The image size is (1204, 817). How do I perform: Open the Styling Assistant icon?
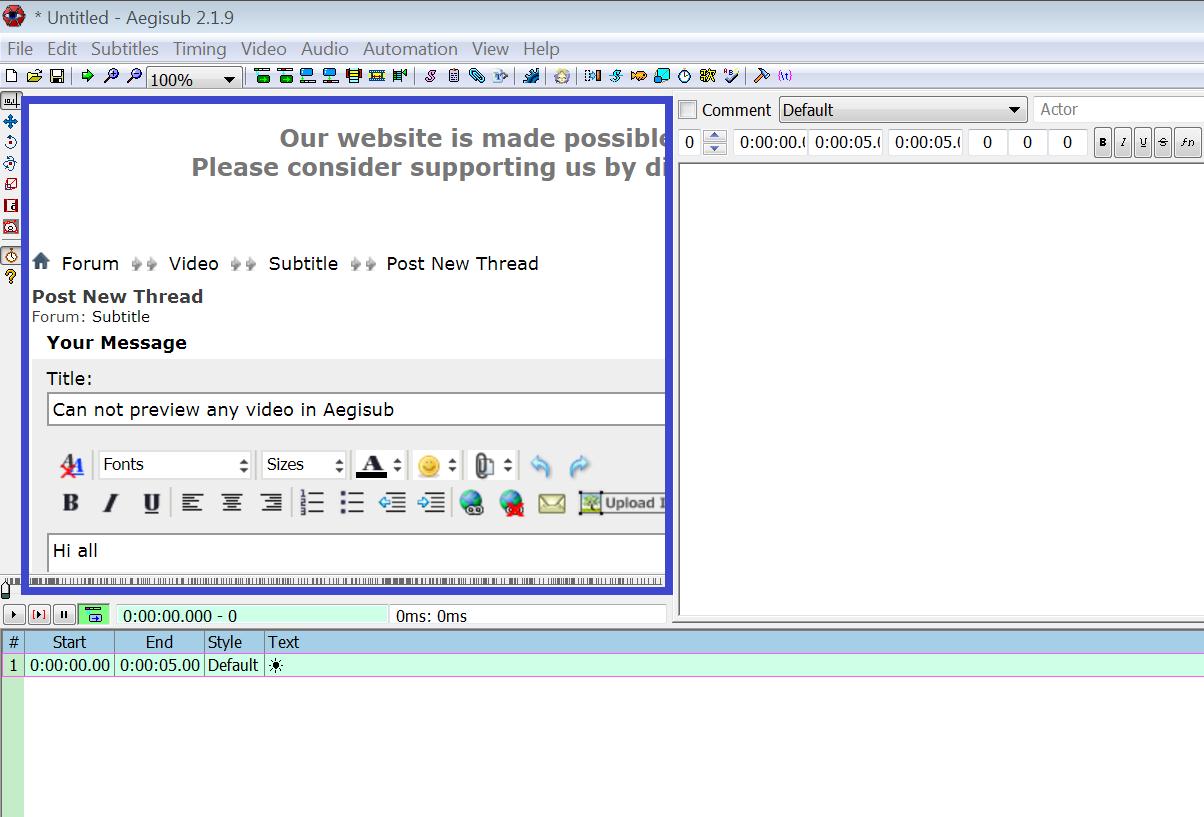click(x=616, y=76)
